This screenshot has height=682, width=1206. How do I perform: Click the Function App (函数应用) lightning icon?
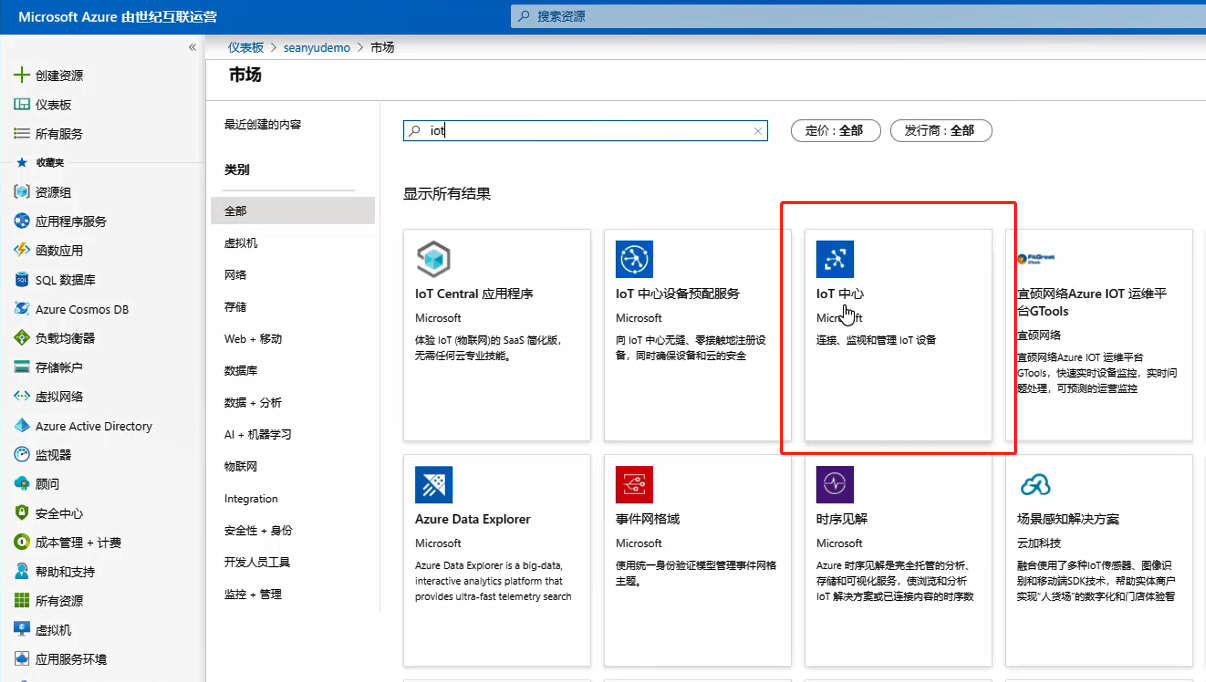[x=21, y=250]
